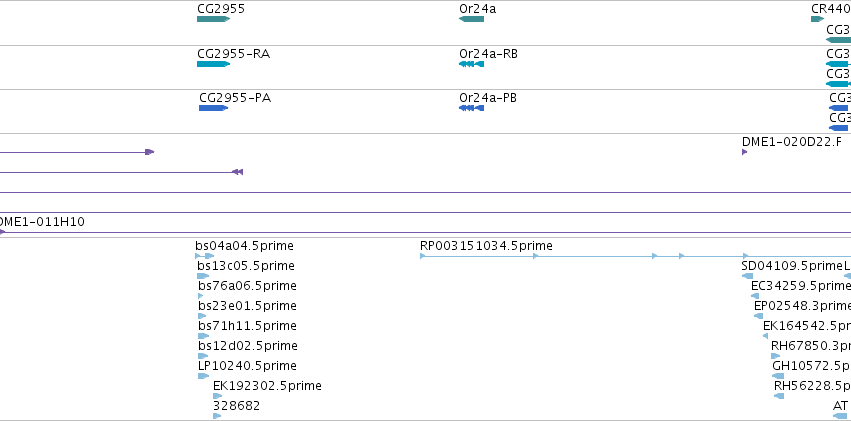
Task: Click the DME1-011H10 label
Action: click(41, 221)
